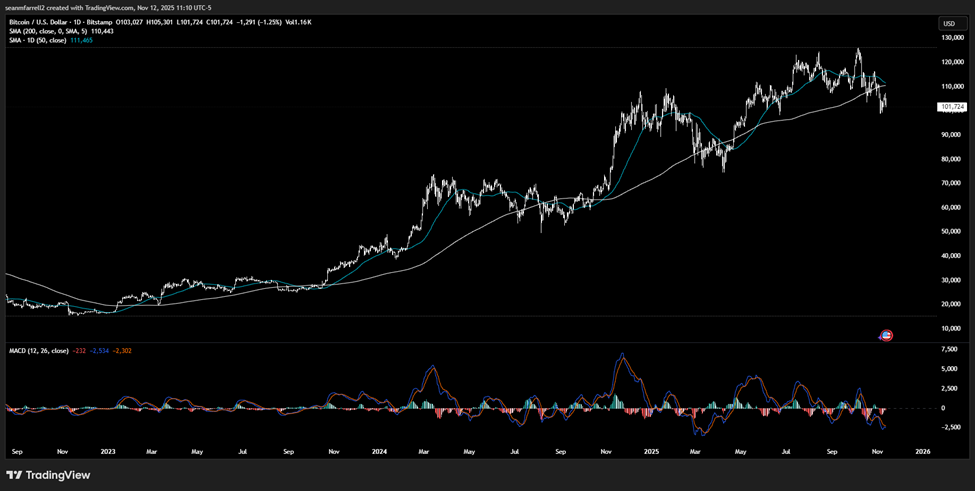Click the event flag icon on the chart
Image resolution: width=975 pixels, height=491 pixels.
point(885,336)
